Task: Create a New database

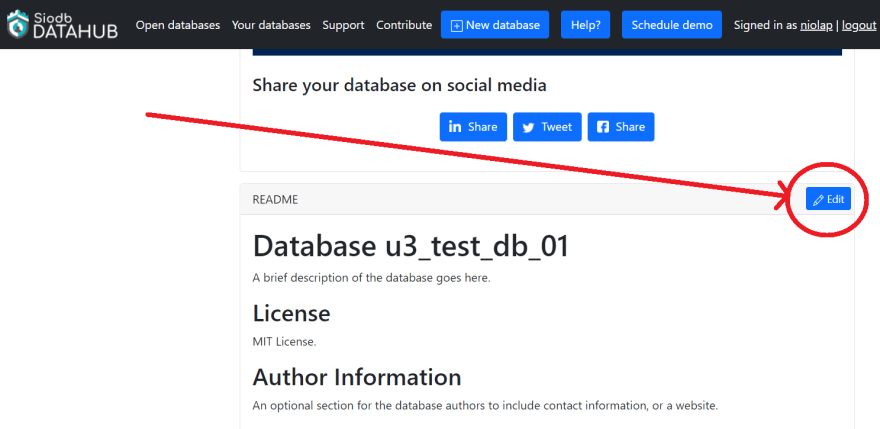Action: [495, 25]
